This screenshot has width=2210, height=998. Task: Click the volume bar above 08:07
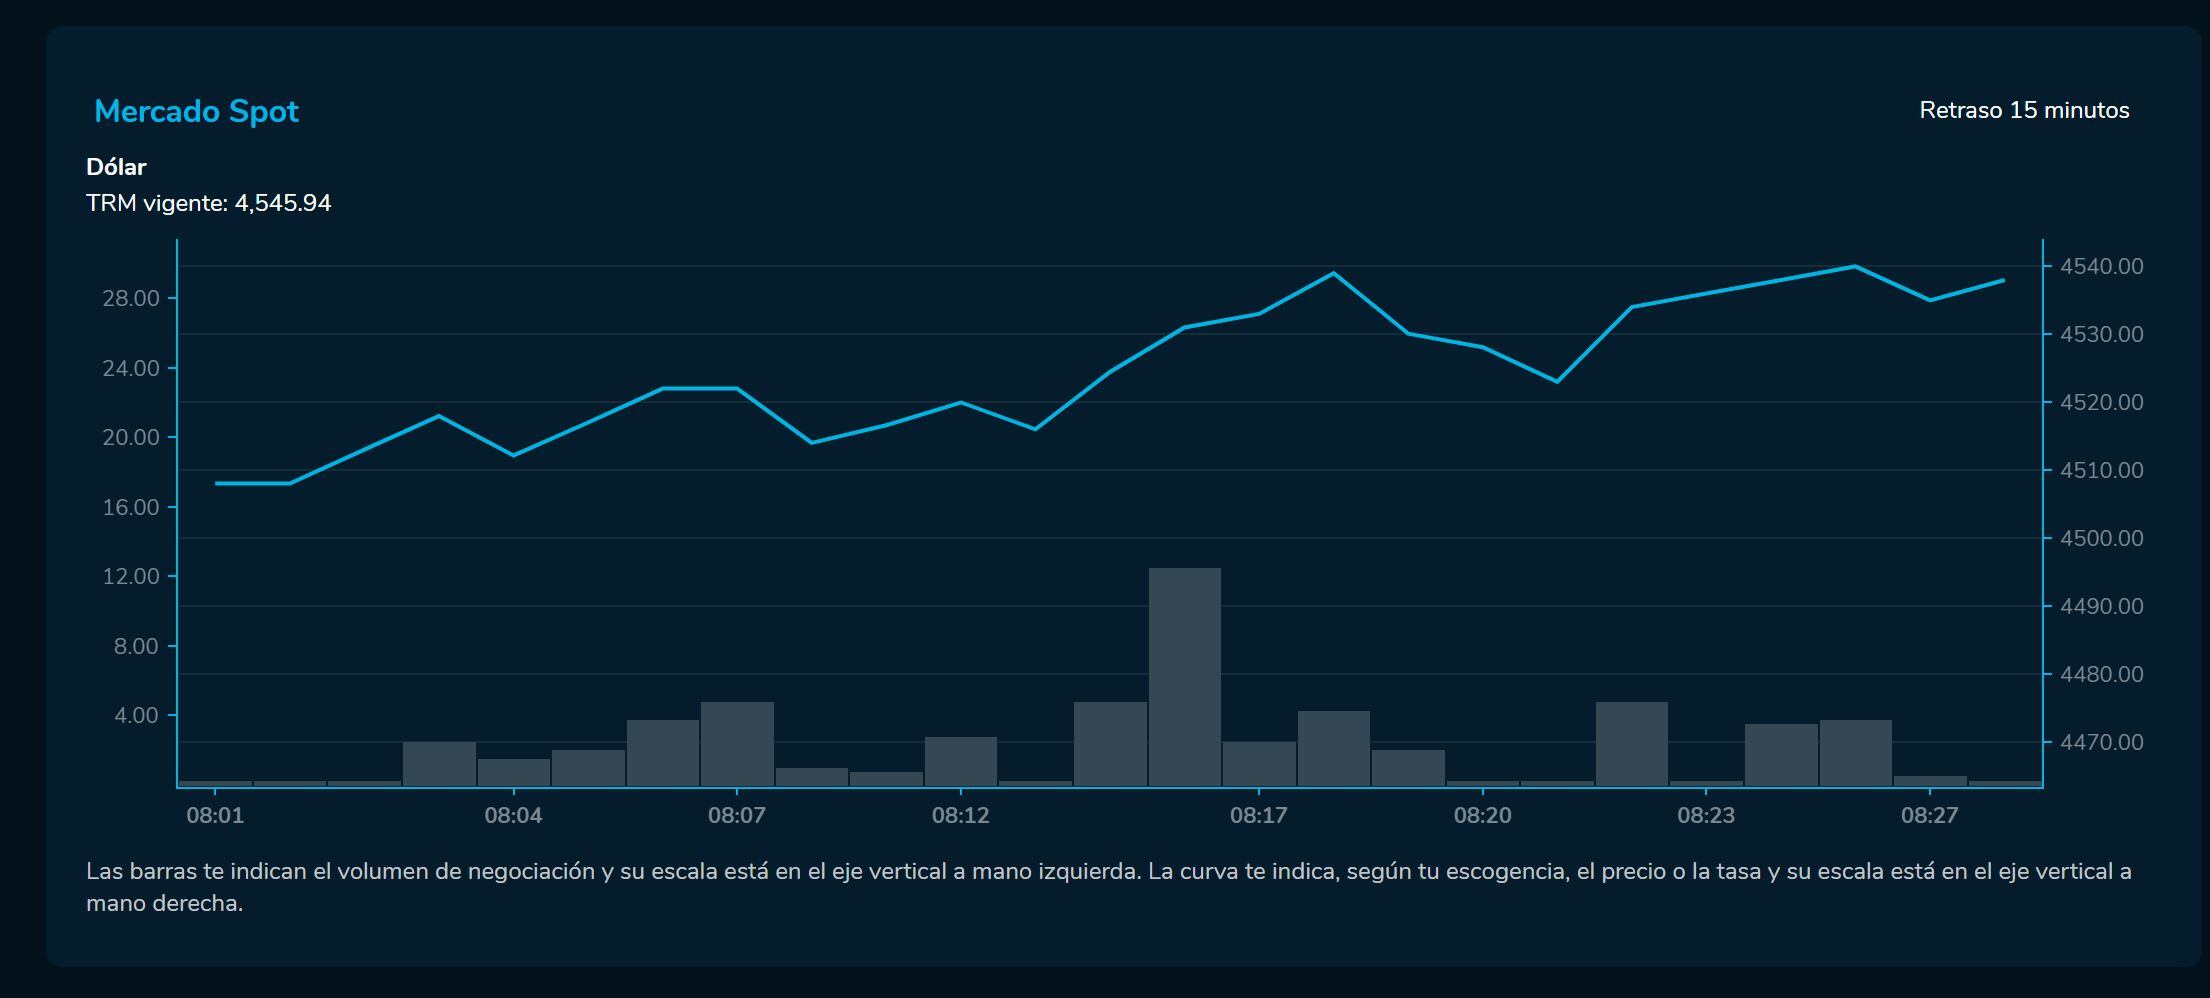tap(737, 743)
